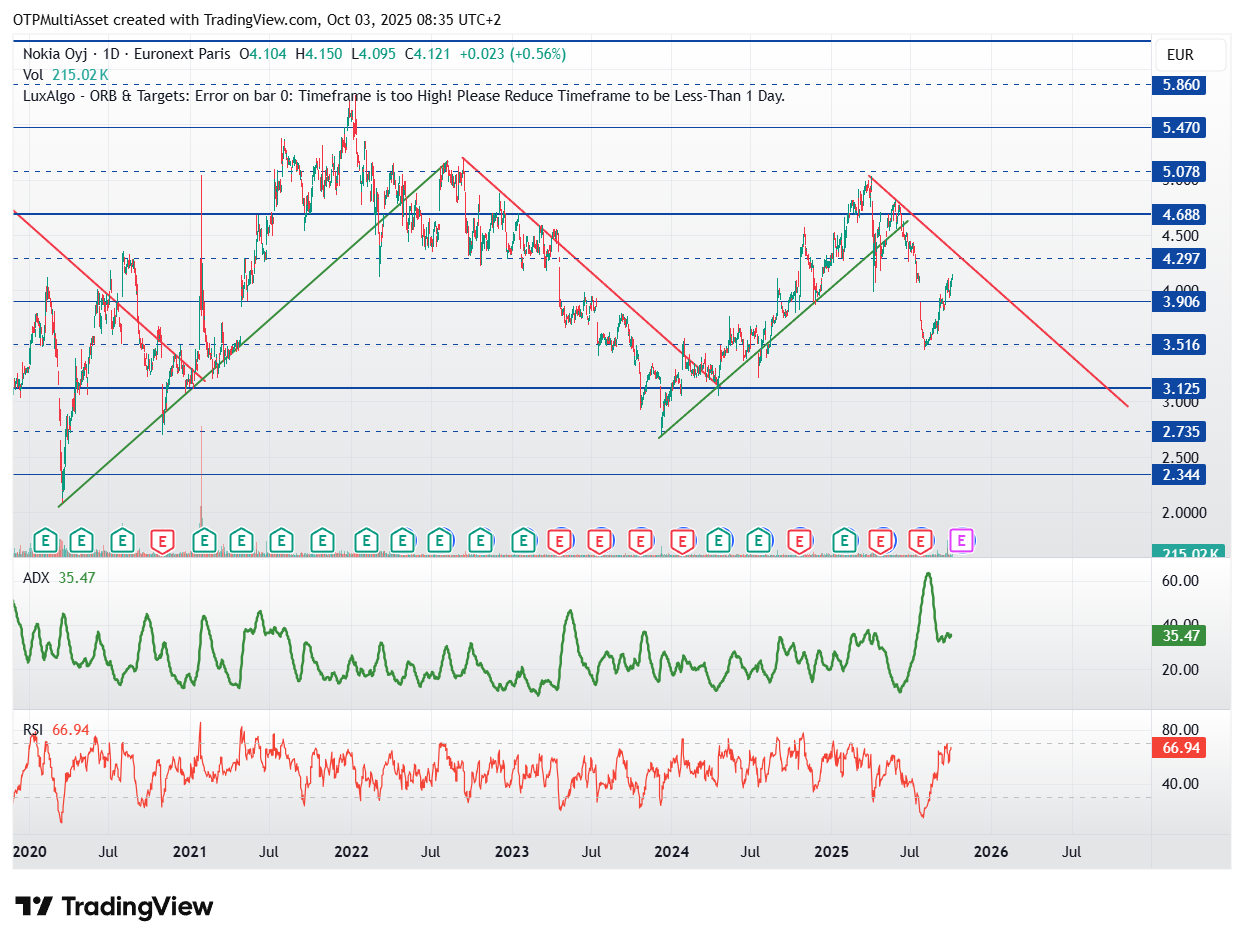Select the RSI indicator legend label
Image resolution: width=1244 pixels, height=944 pixels.
coord(35,730)
